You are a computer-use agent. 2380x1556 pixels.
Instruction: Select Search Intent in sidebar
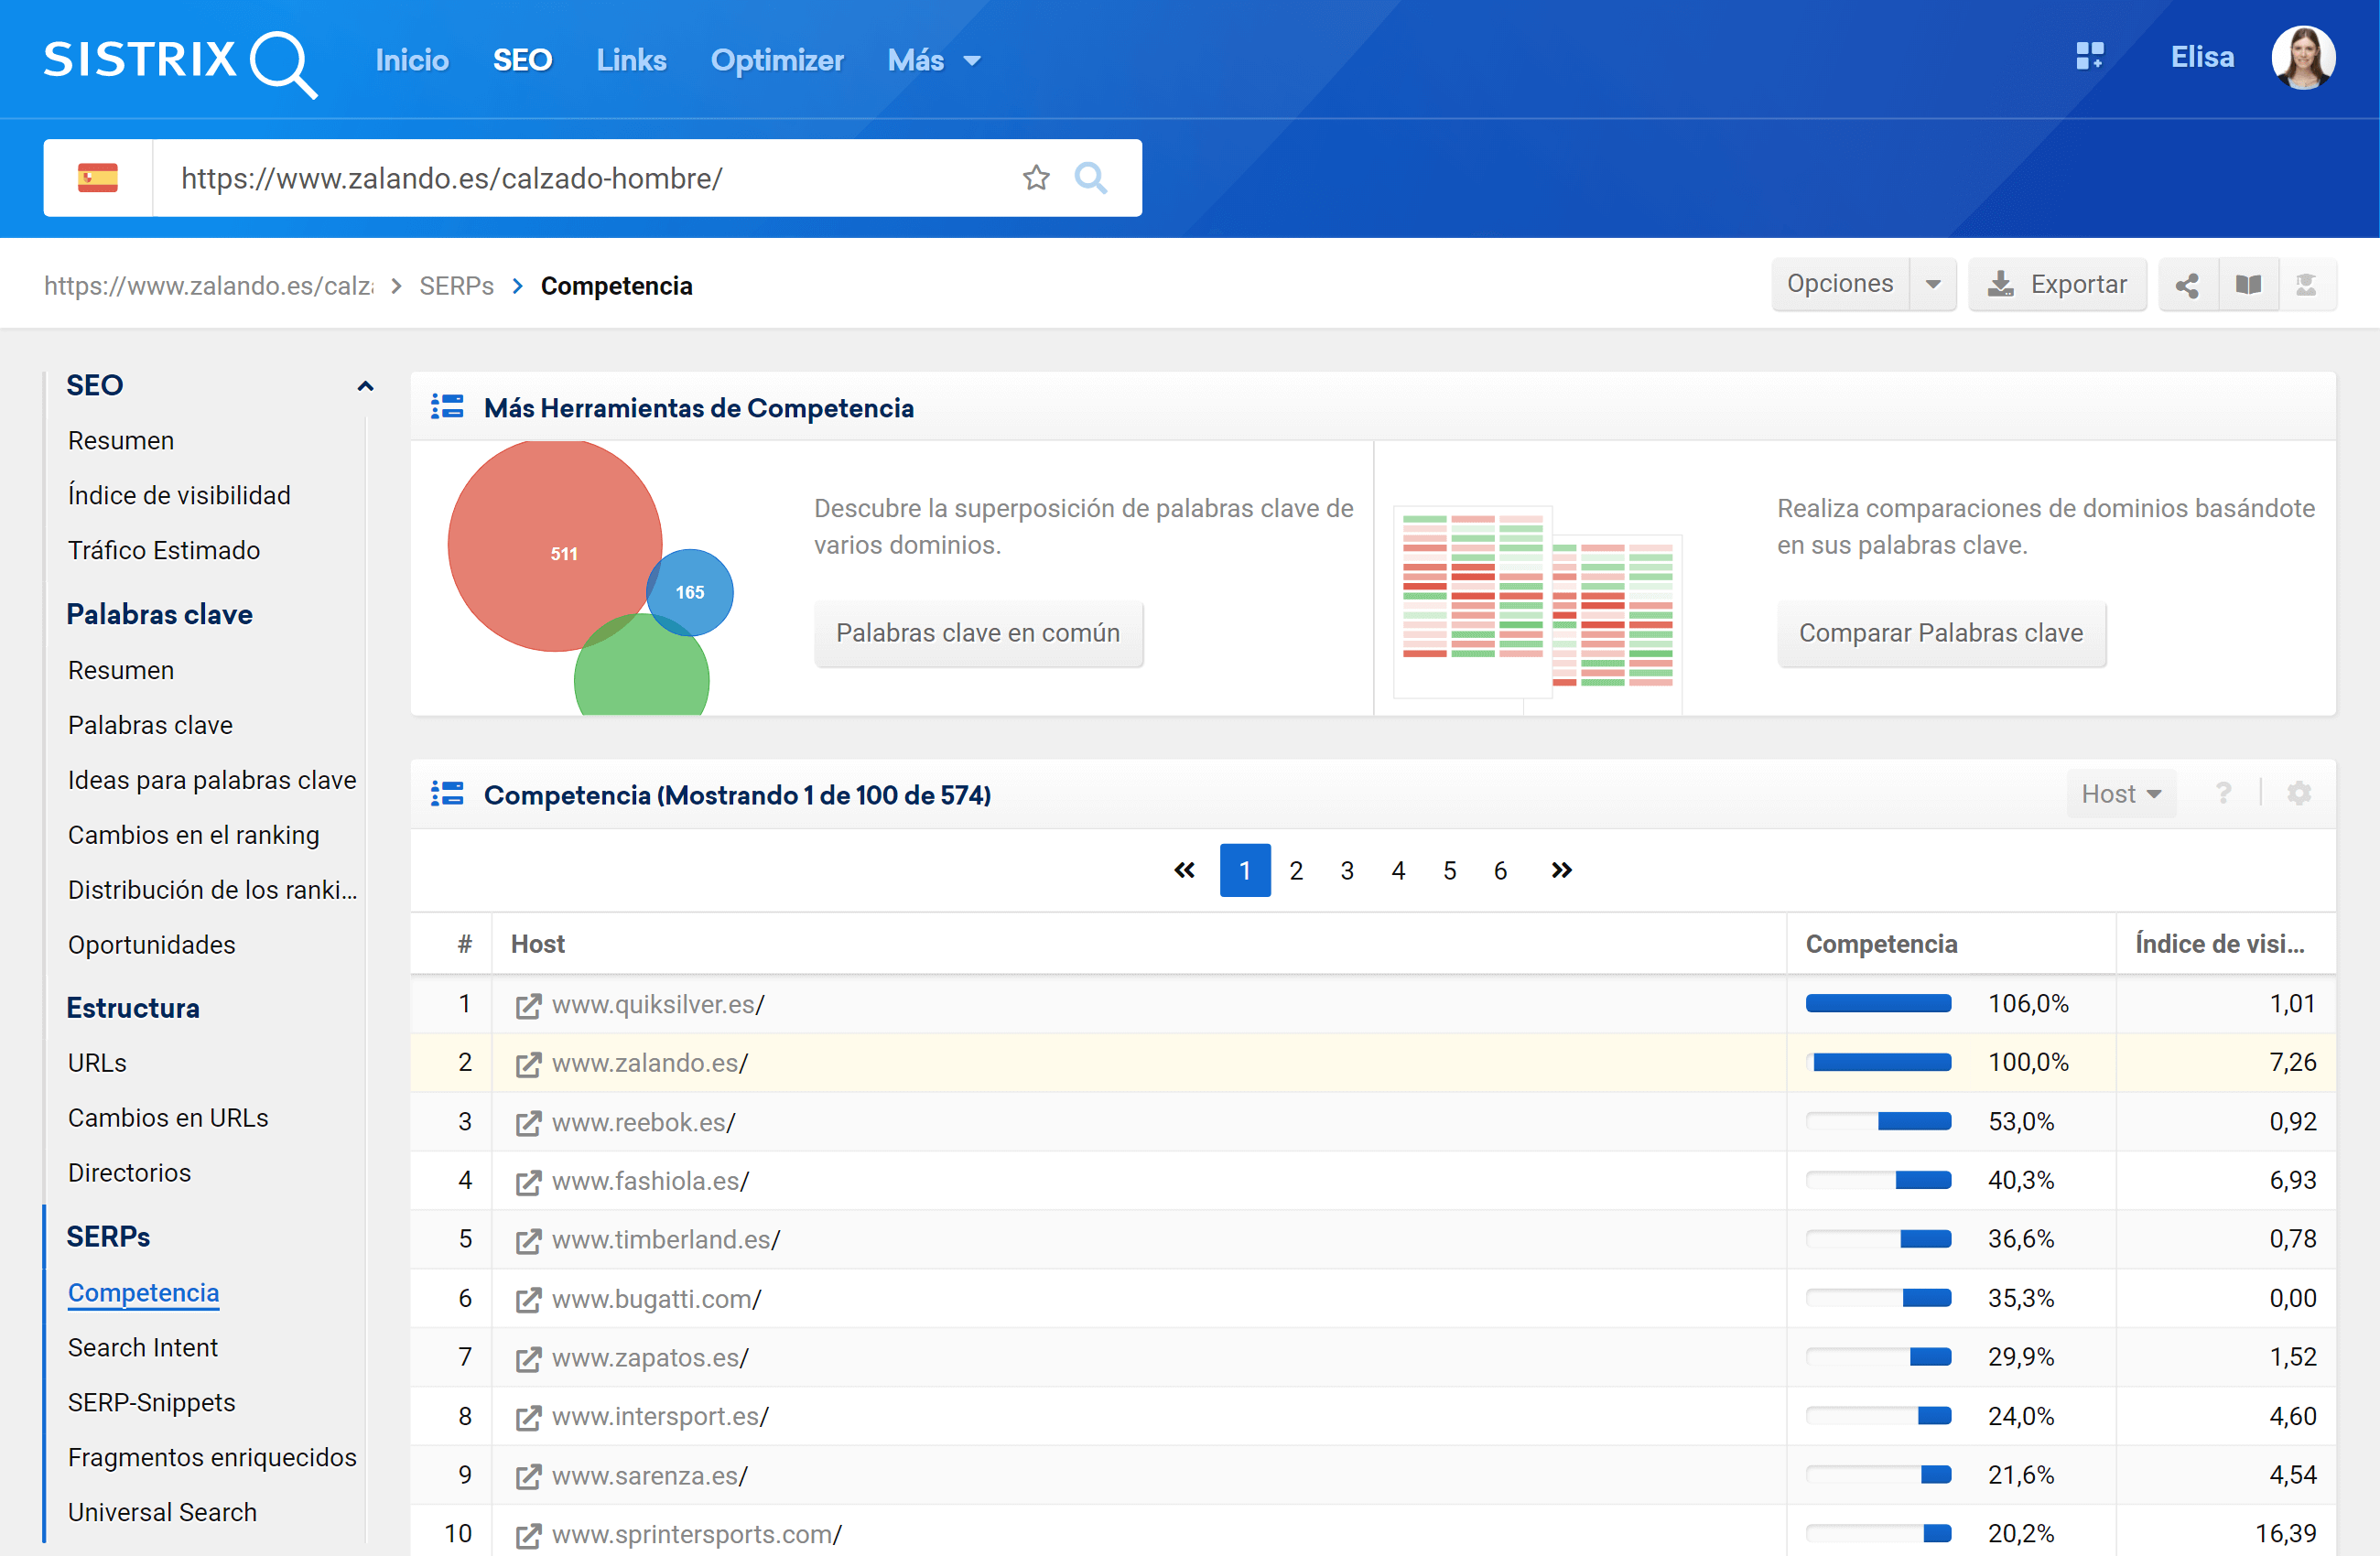click(143, 1347)
